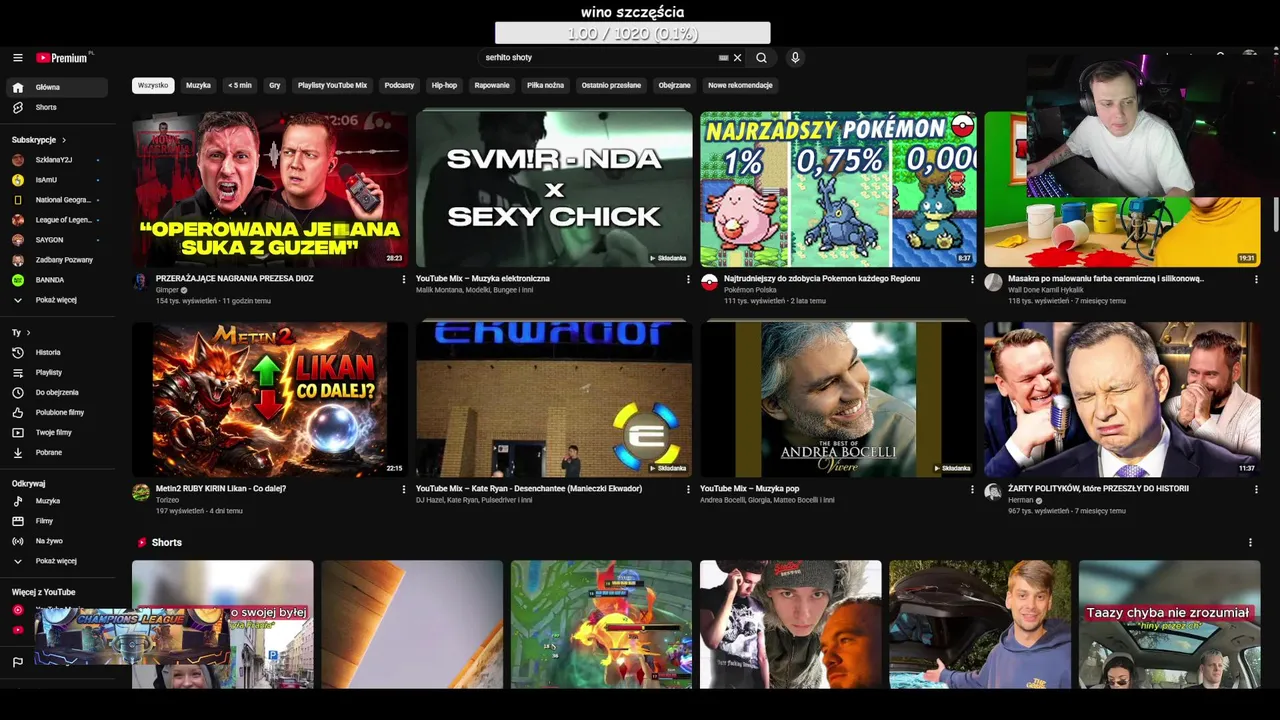Screen dimensions: 1280x720
Task: Open Pobrane downloads in sidebar
Action: (59, 452)
